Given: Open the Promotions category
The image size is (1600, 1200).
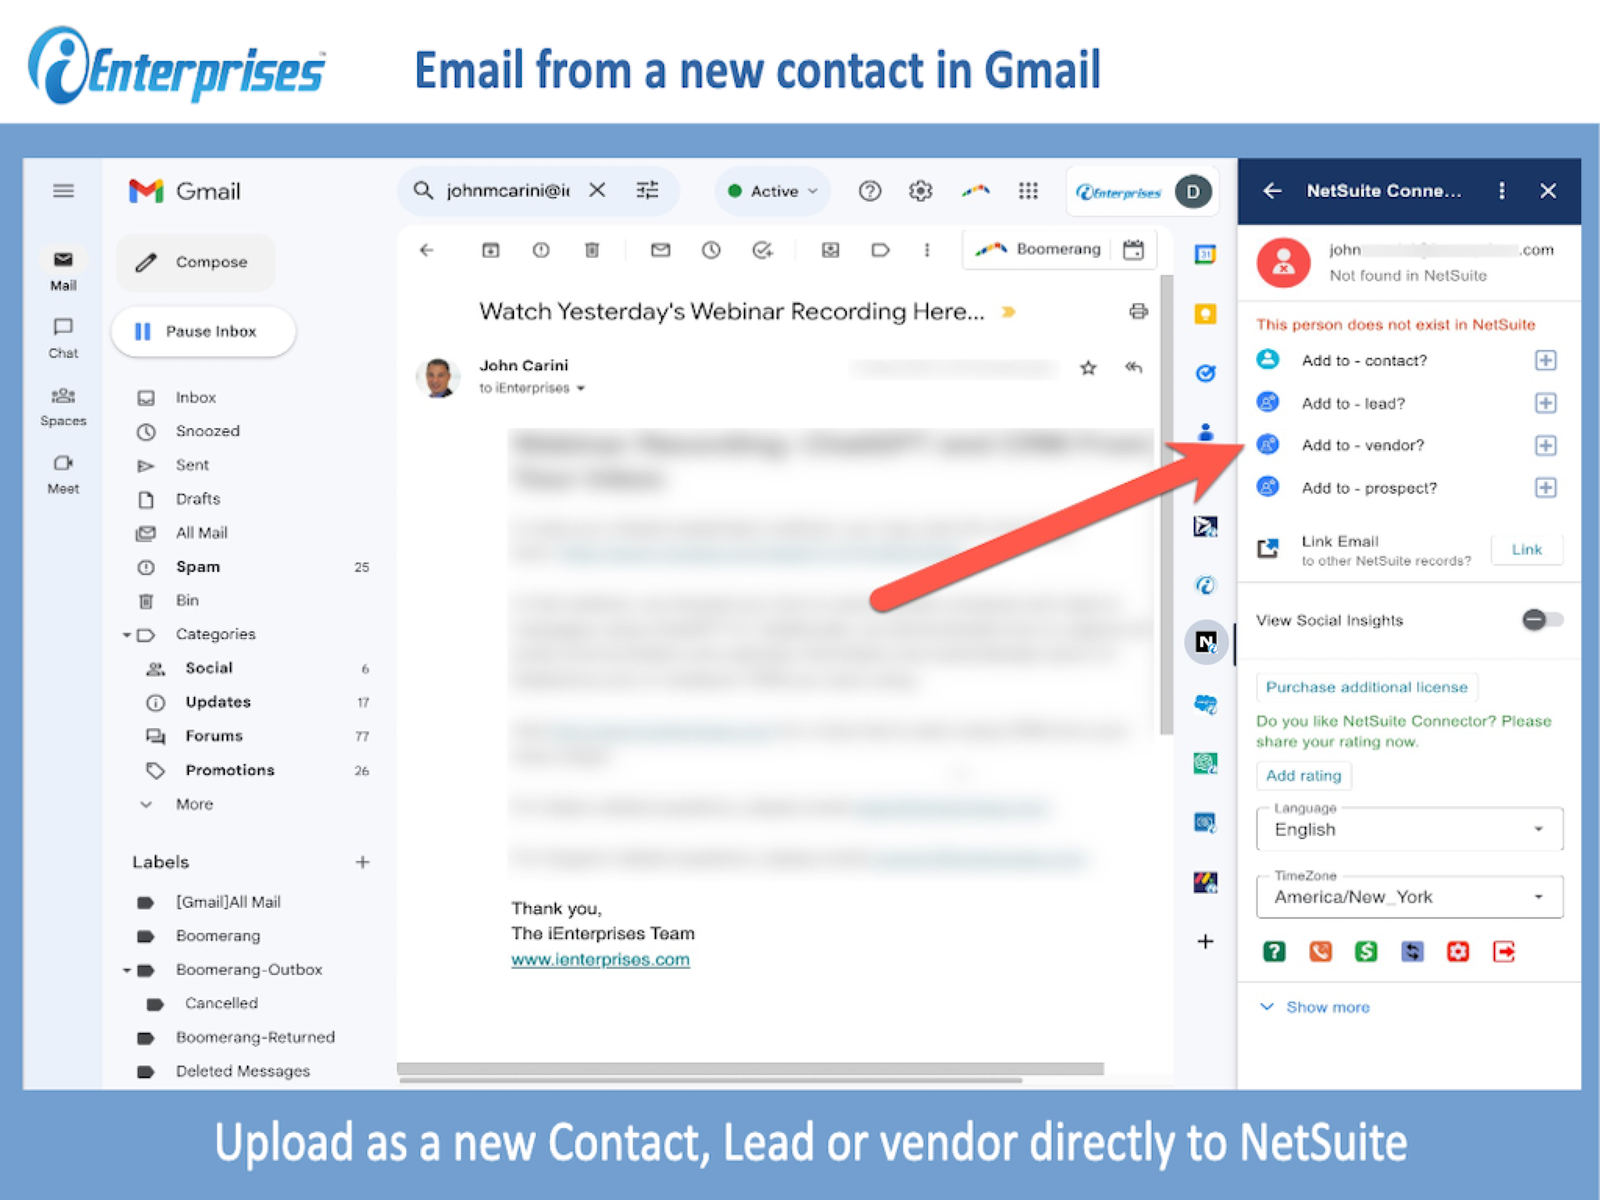Looking at the screenshot, I should coord(230,770).
